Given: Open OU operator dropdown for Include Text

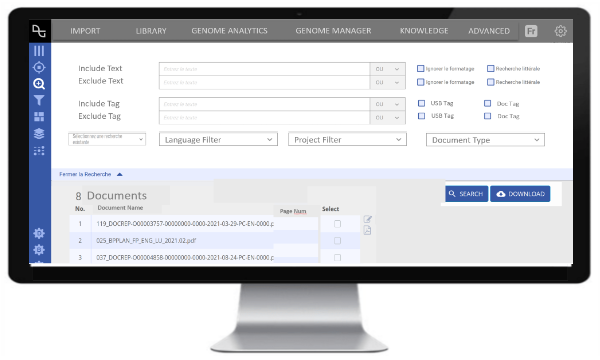Looking at the screenshot, I should pos(388,69).
